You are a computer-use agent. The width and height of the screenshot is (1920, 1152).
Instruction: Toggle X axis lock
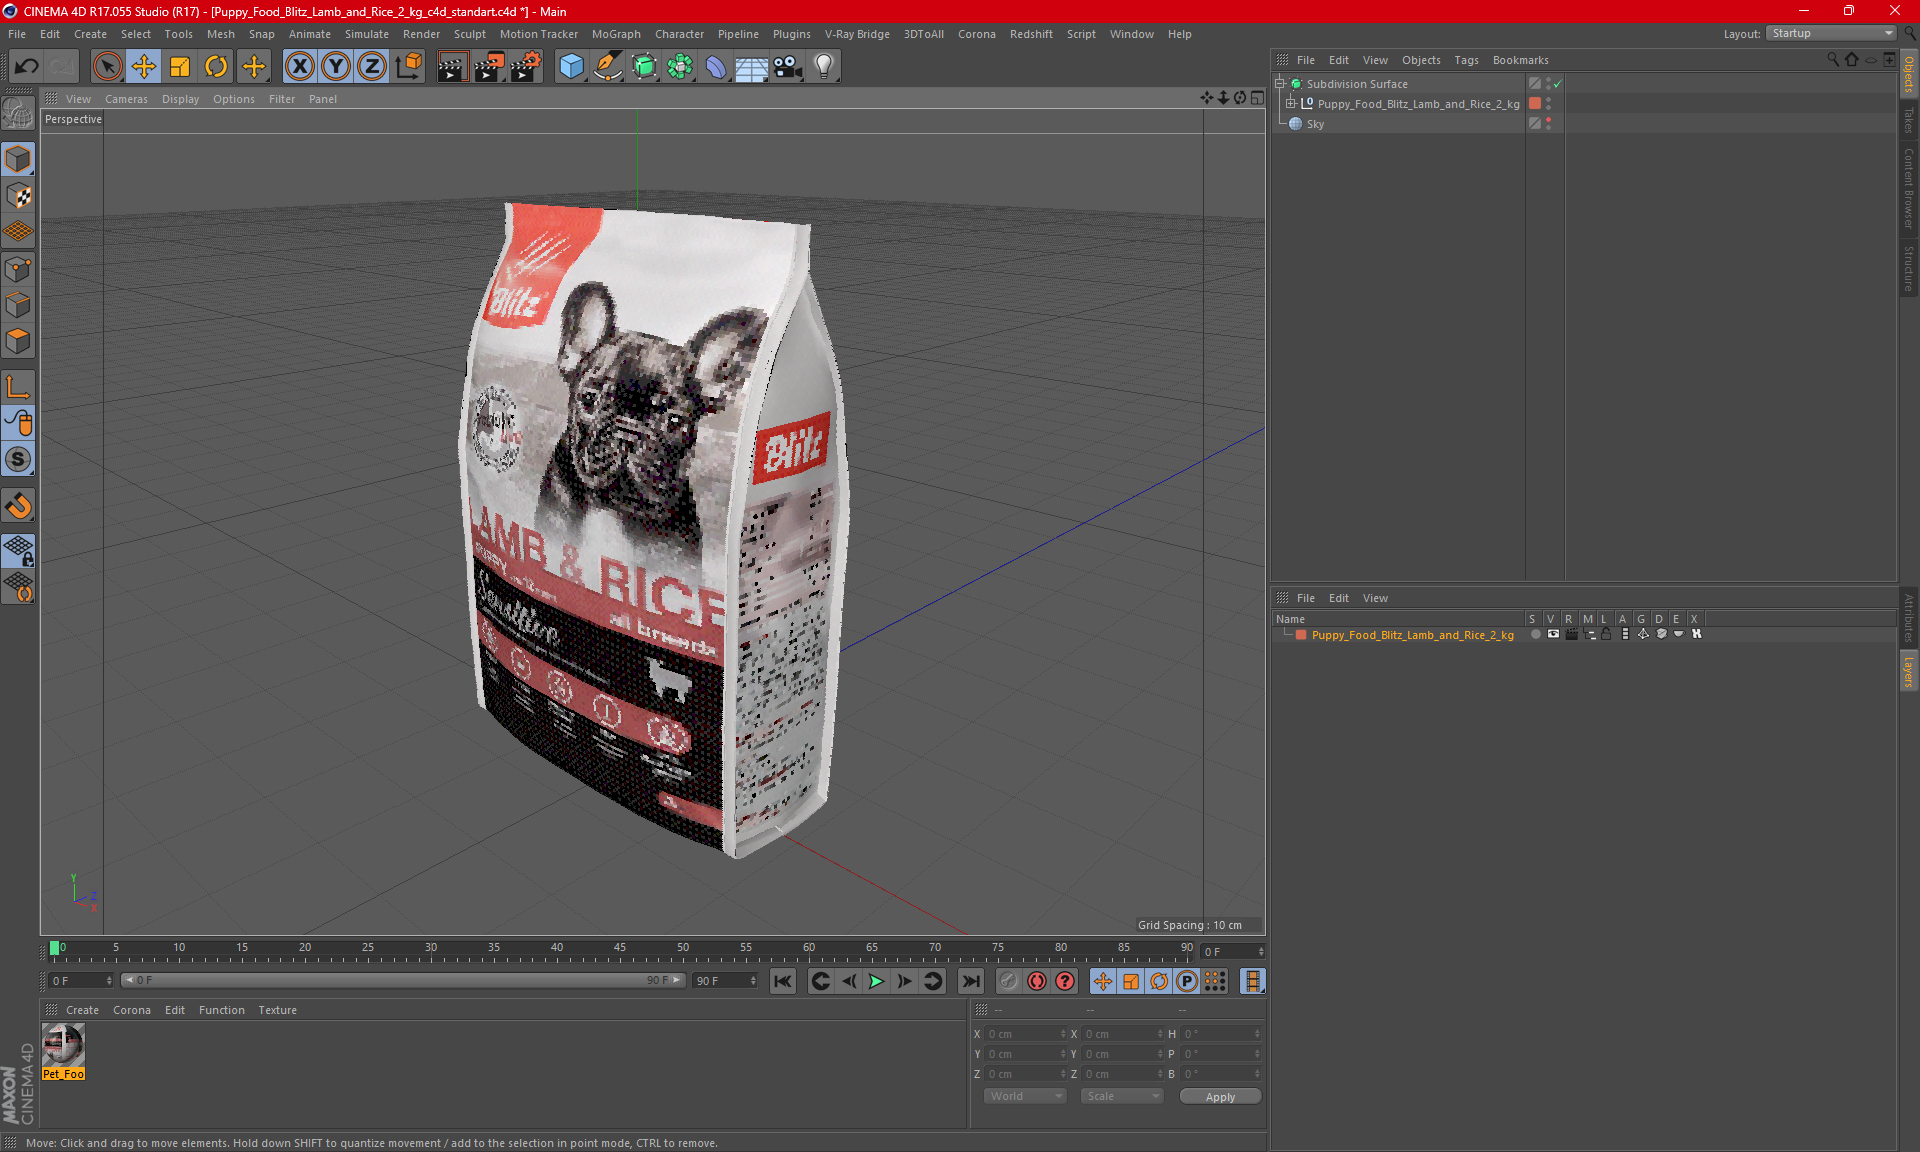click(x=299, y=67)
